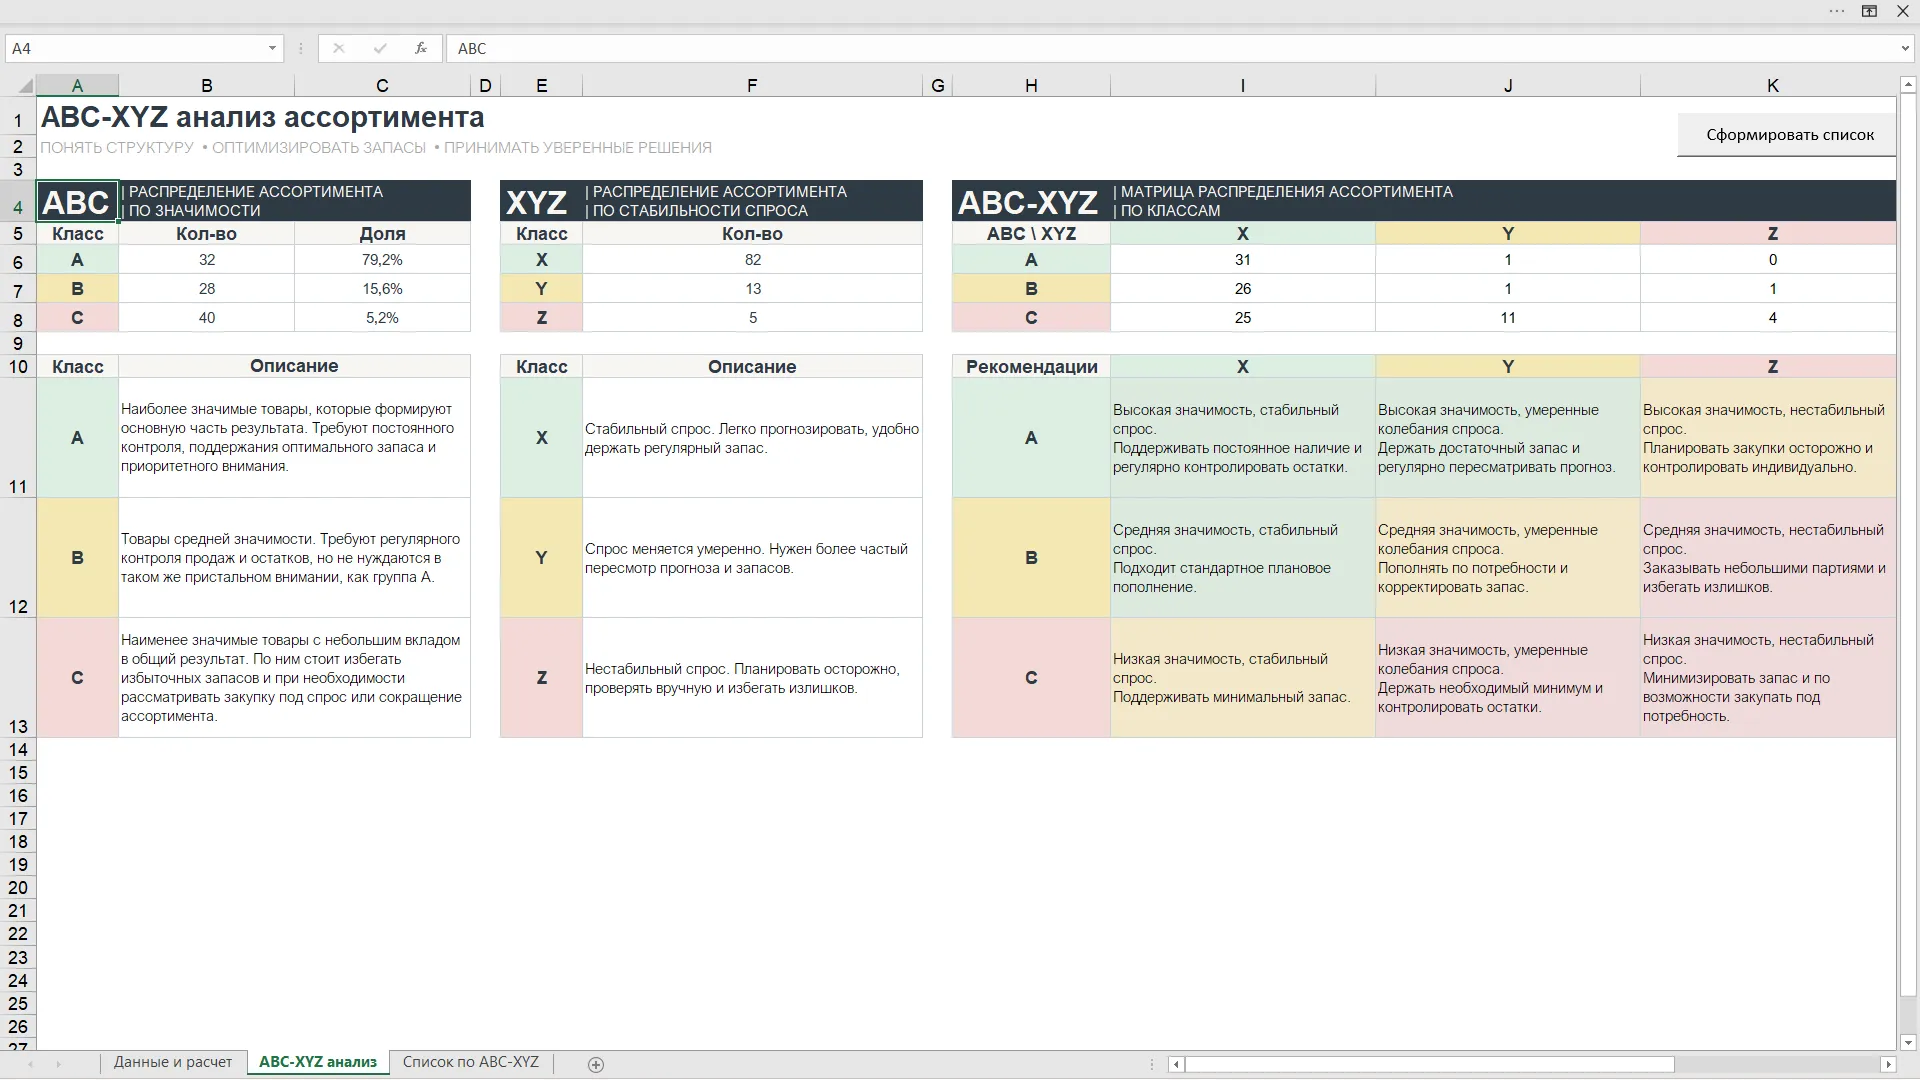This screenshot has height=1080, width=1920.
Task: Click the confirm entry checkmark icon
Action: [380, 48]
